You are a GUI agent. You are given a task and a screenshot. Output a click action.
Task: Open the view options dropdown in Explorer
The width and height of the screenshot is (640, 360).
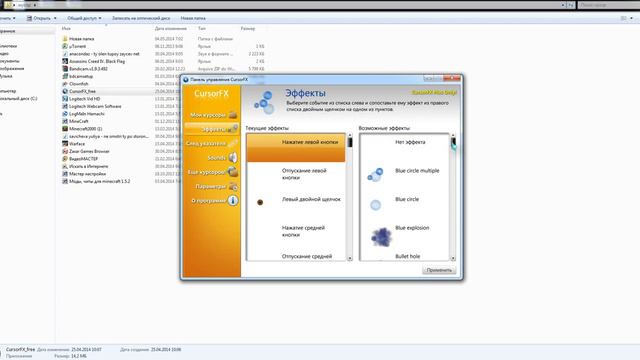(x=631, y=18)
